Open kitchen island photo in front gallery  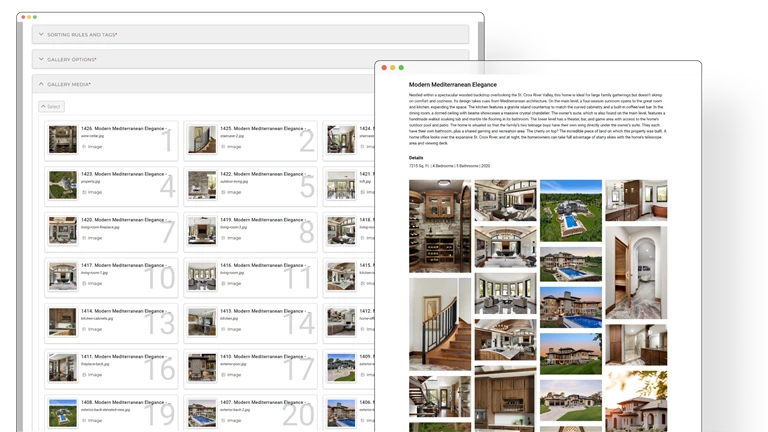click(505, 340)
